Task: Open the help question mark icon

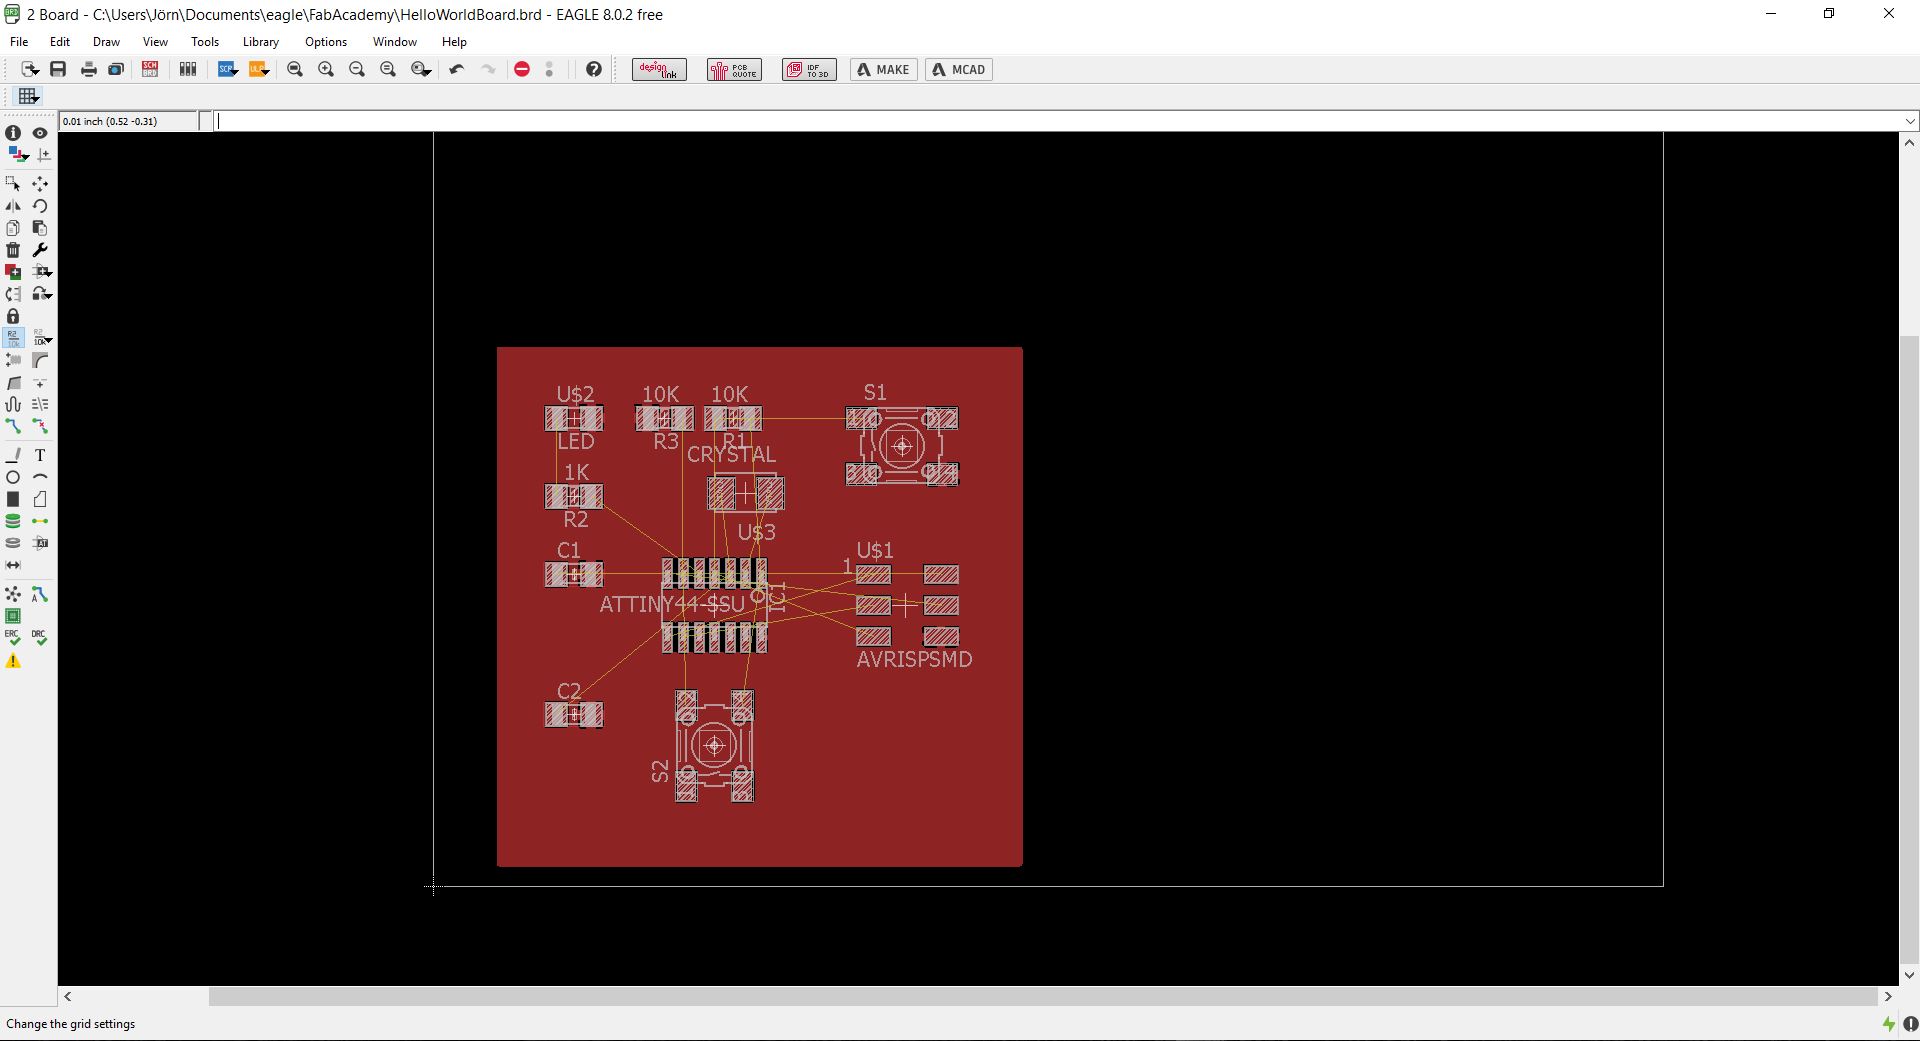Action: pos(594,69)
